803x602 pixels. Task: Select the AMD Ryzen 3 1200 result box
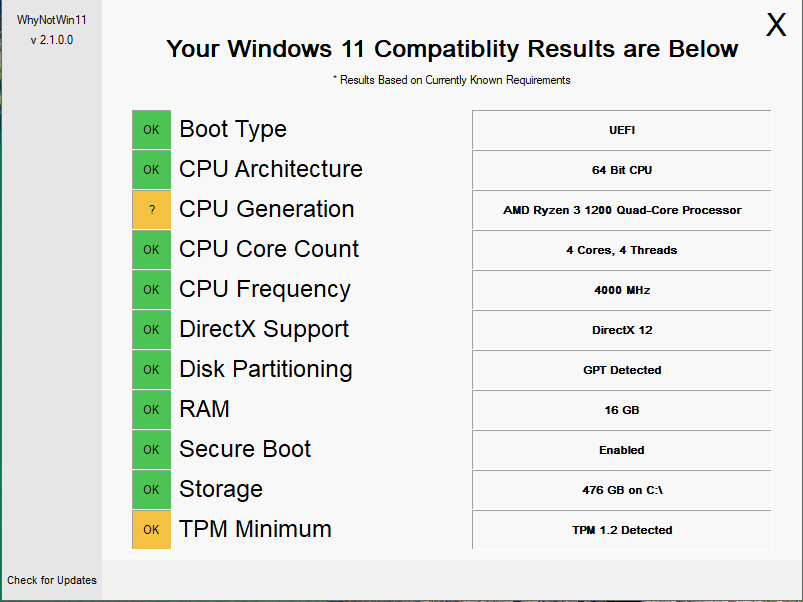pos(622,210)
